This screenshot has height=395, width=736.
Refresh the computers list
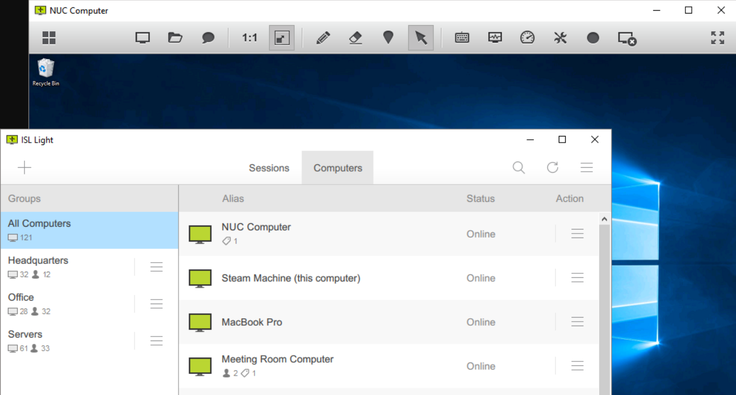[x=552, y=167]
